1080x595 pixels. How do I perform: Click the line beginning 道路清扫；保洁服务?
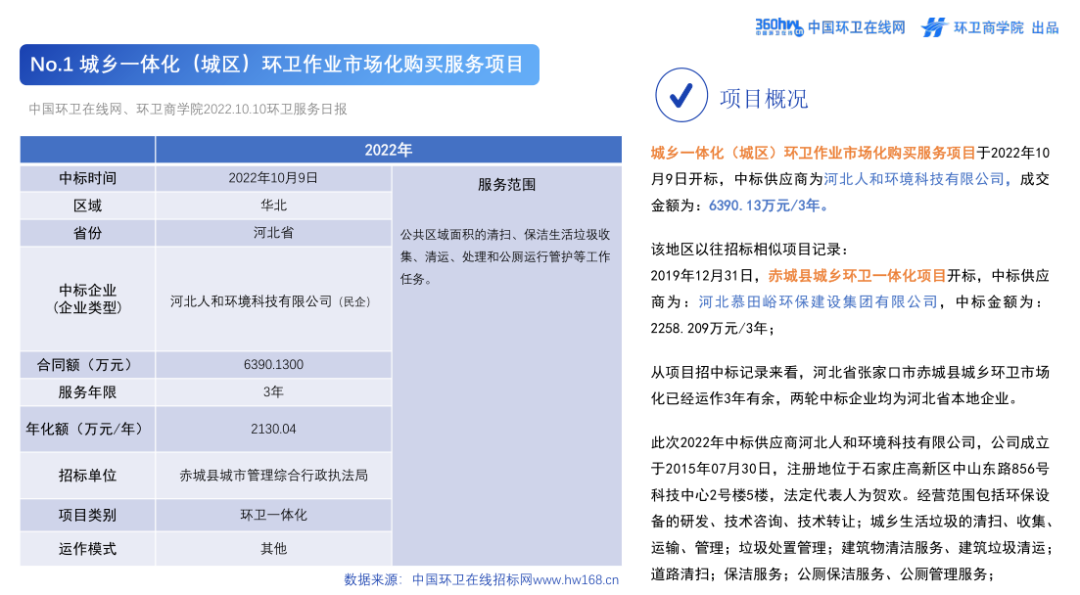(822, 574)
